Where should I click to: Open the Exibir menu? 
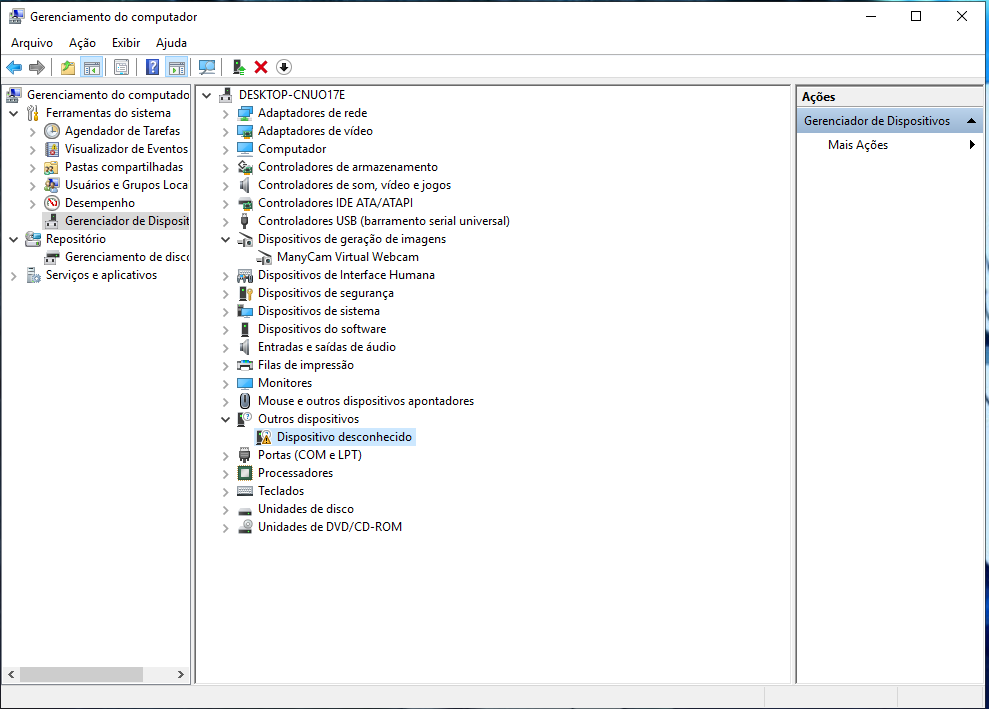126,43
